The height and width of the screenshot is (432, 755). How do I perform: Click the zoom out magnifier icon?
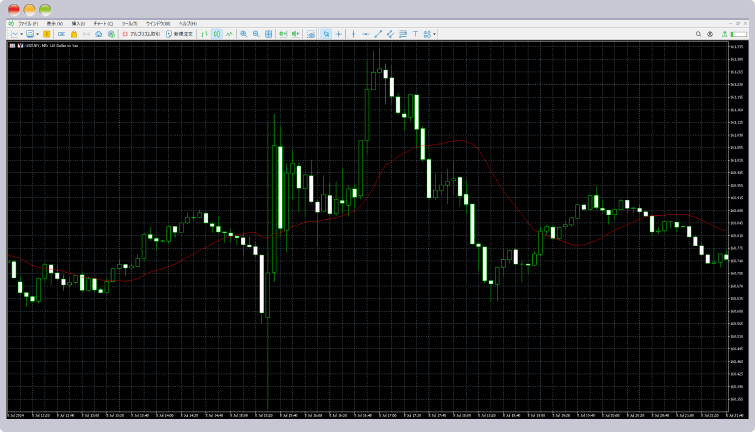(x=256, y=34)
